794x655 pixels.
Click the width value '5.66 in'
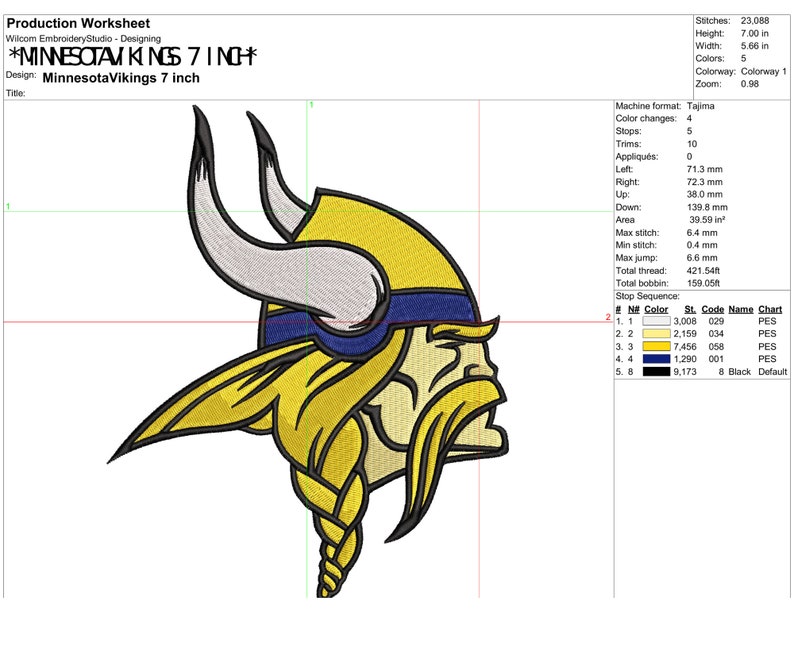tap(755, 46)
